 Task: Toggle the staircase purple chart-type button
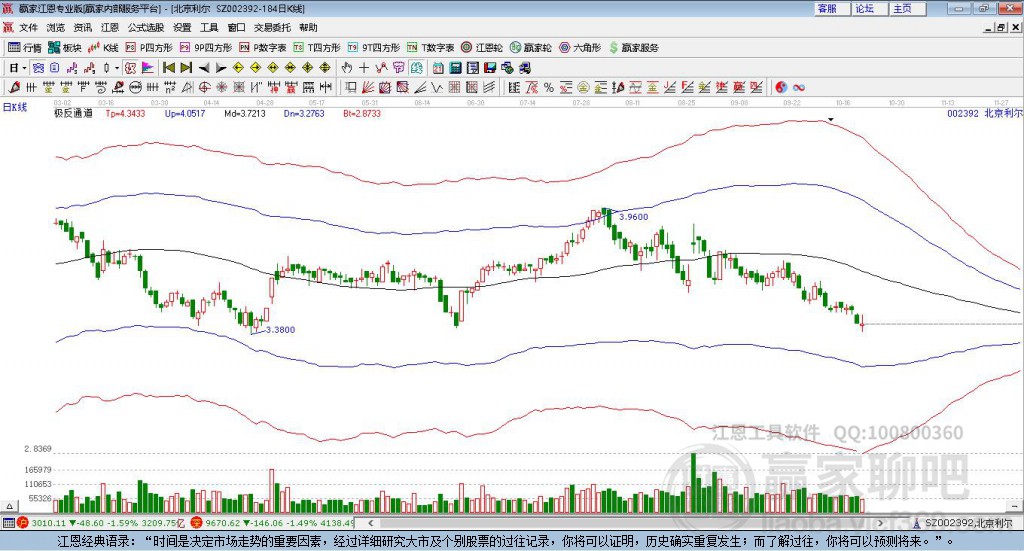pyautogui.click(x=72, y=68)
